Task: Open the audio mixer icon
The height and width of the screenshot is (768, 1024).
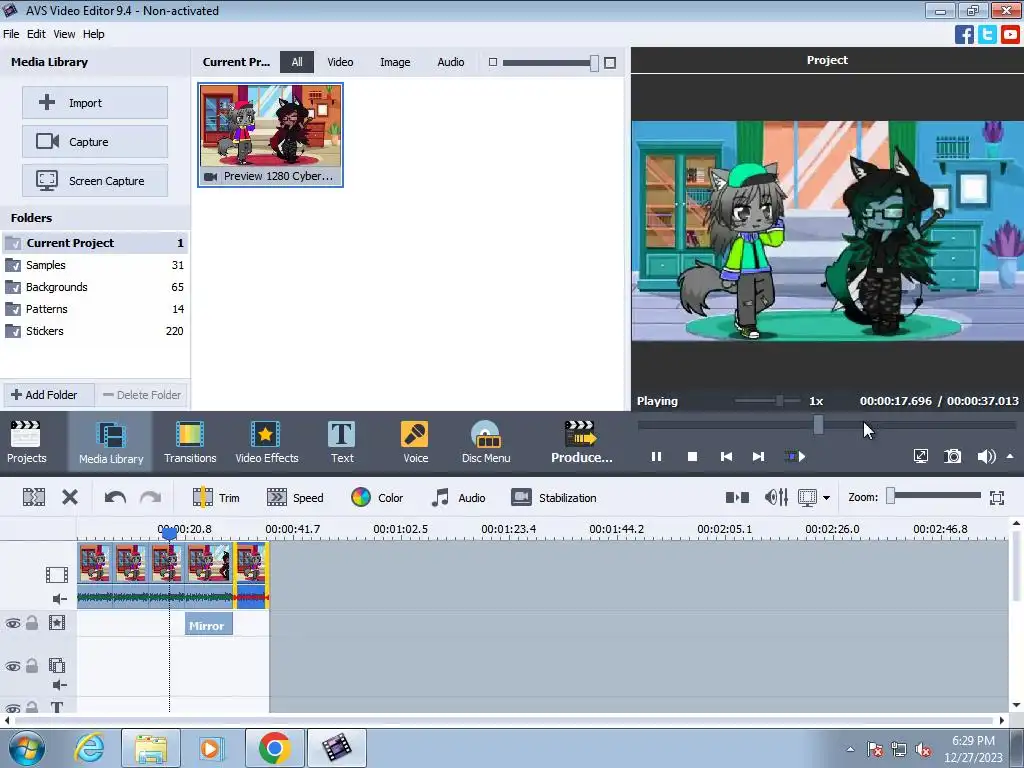Action: [776, 498]
